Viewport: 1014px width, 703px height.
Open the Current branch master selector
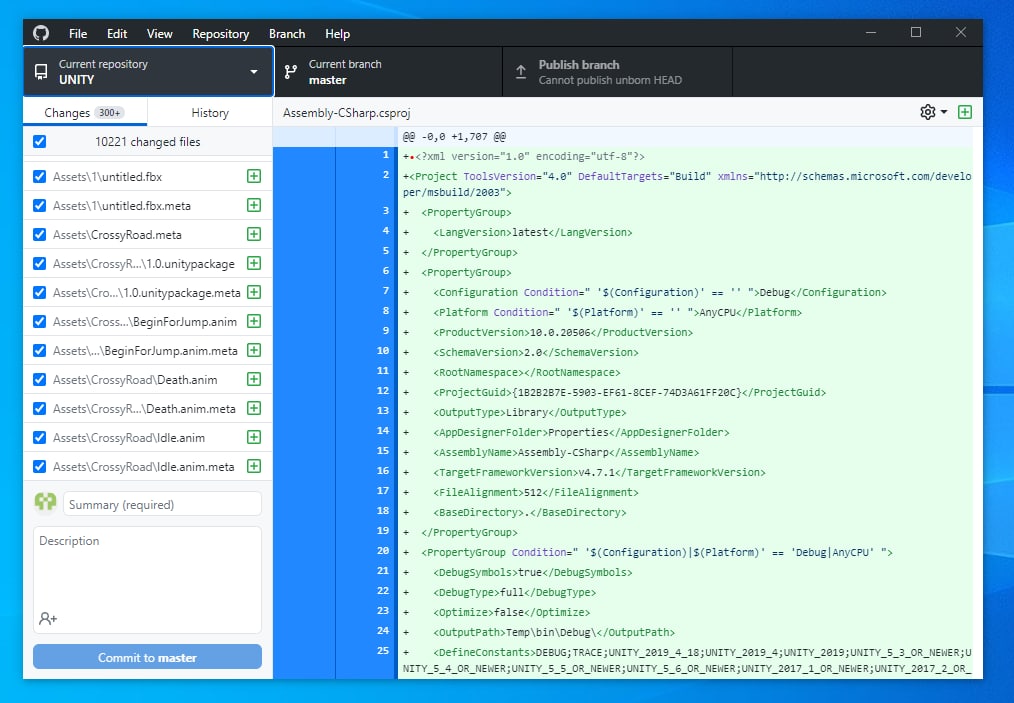[388, 72]
